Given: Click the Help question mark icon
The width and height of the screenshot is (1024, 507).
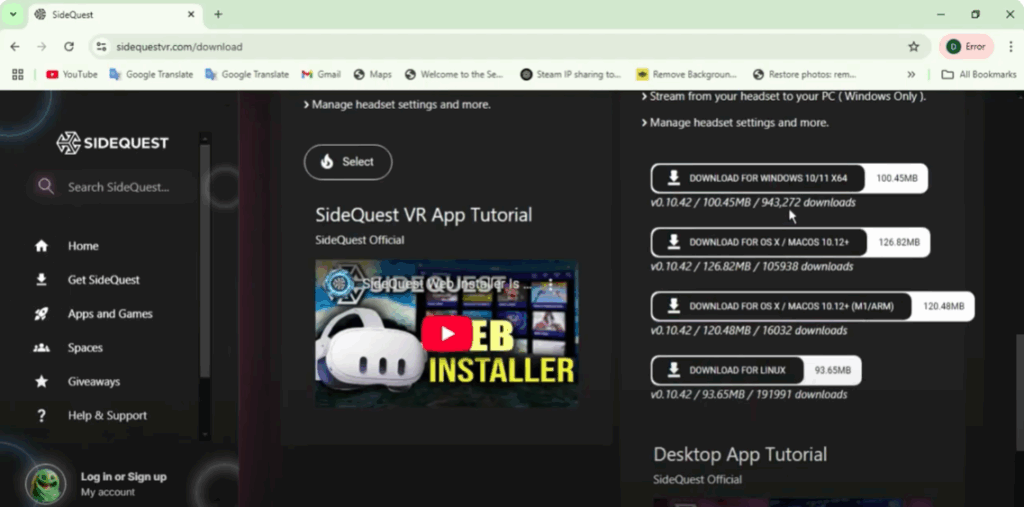Looking at the screenshot, I should pos(41,416).
